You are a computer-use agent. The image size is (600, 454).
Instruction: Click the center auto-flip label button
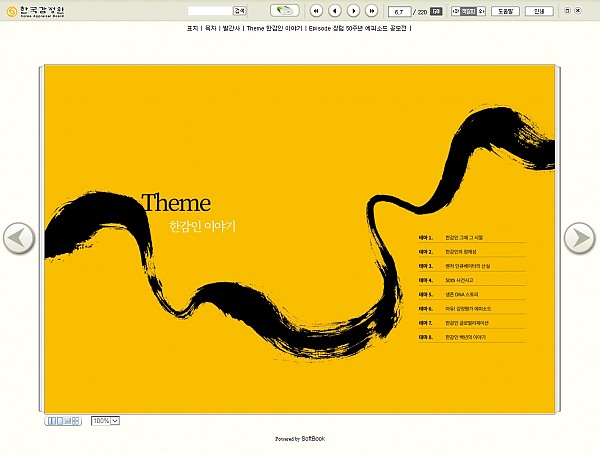tap(468, 11)
